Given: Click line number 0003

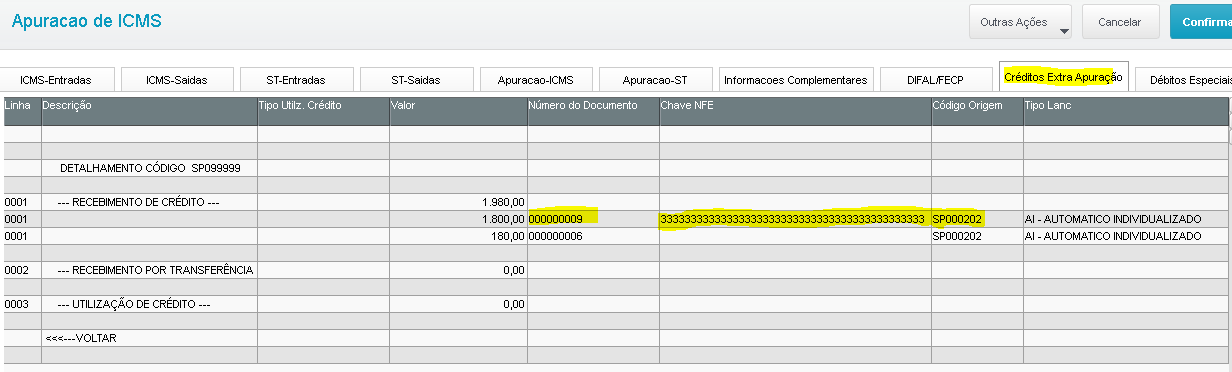Looking at the screenshot, I should 16,304.
